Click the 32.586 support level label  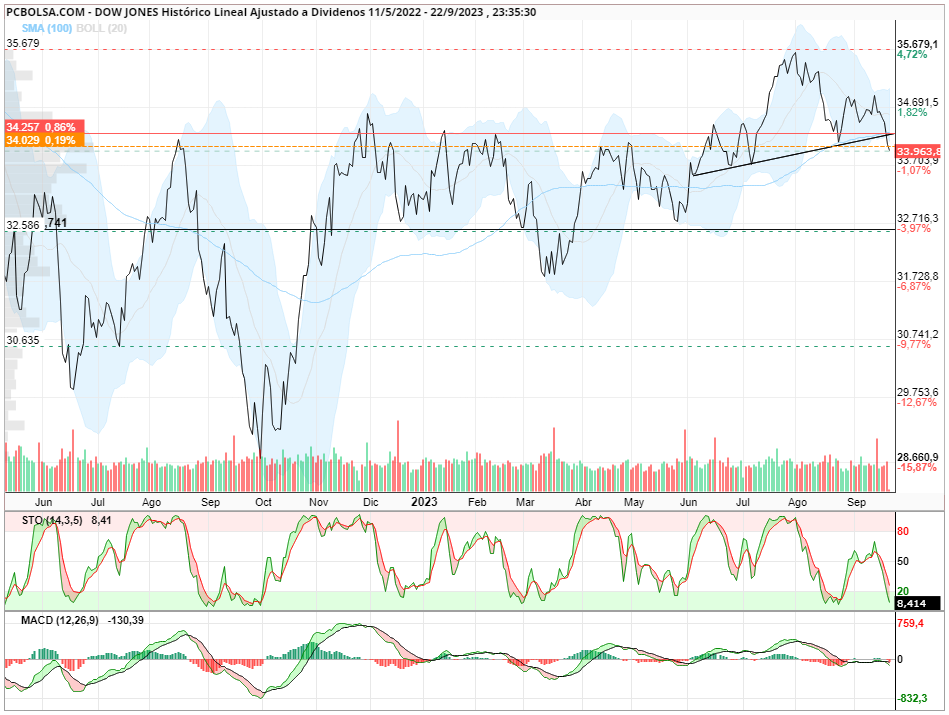(23, 225)
